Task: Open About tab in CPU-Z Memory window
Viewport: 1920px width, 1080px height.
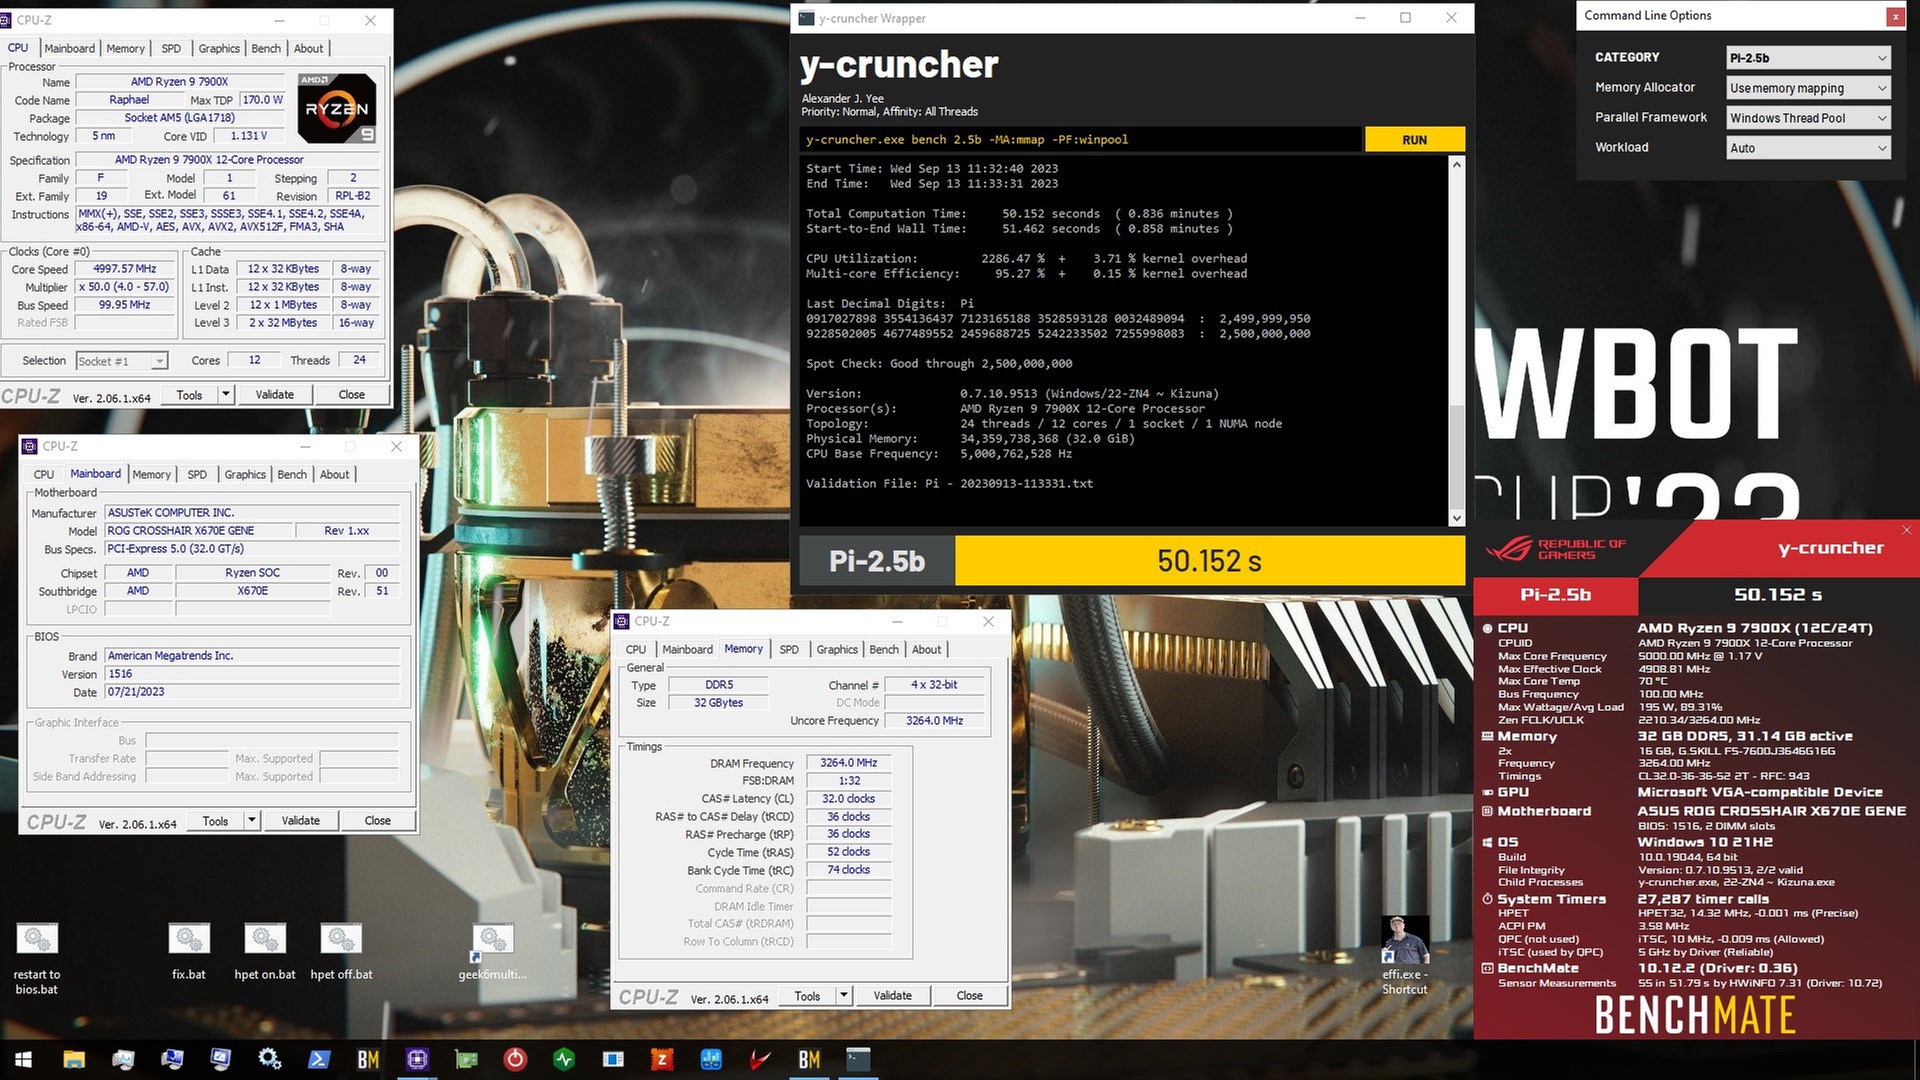Action: tap(926, 649)
